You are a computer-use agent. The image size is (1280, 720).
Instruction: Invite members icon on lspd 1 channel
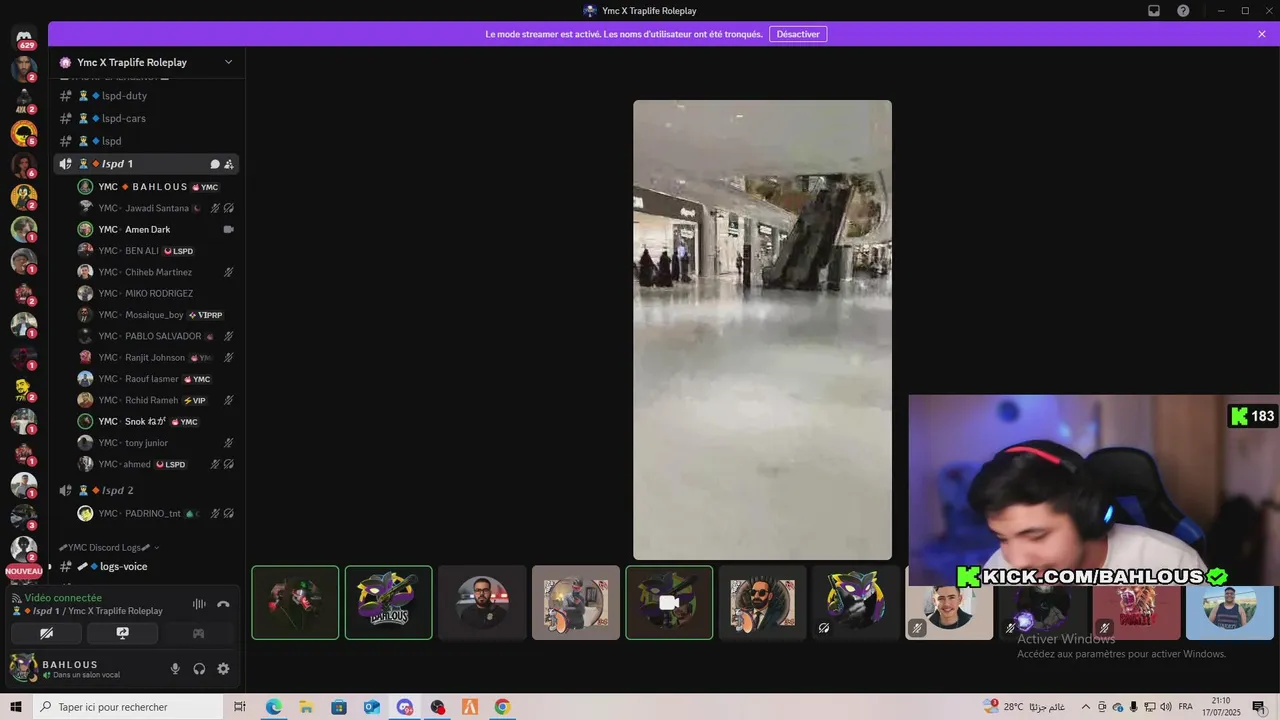pos(228,164)
